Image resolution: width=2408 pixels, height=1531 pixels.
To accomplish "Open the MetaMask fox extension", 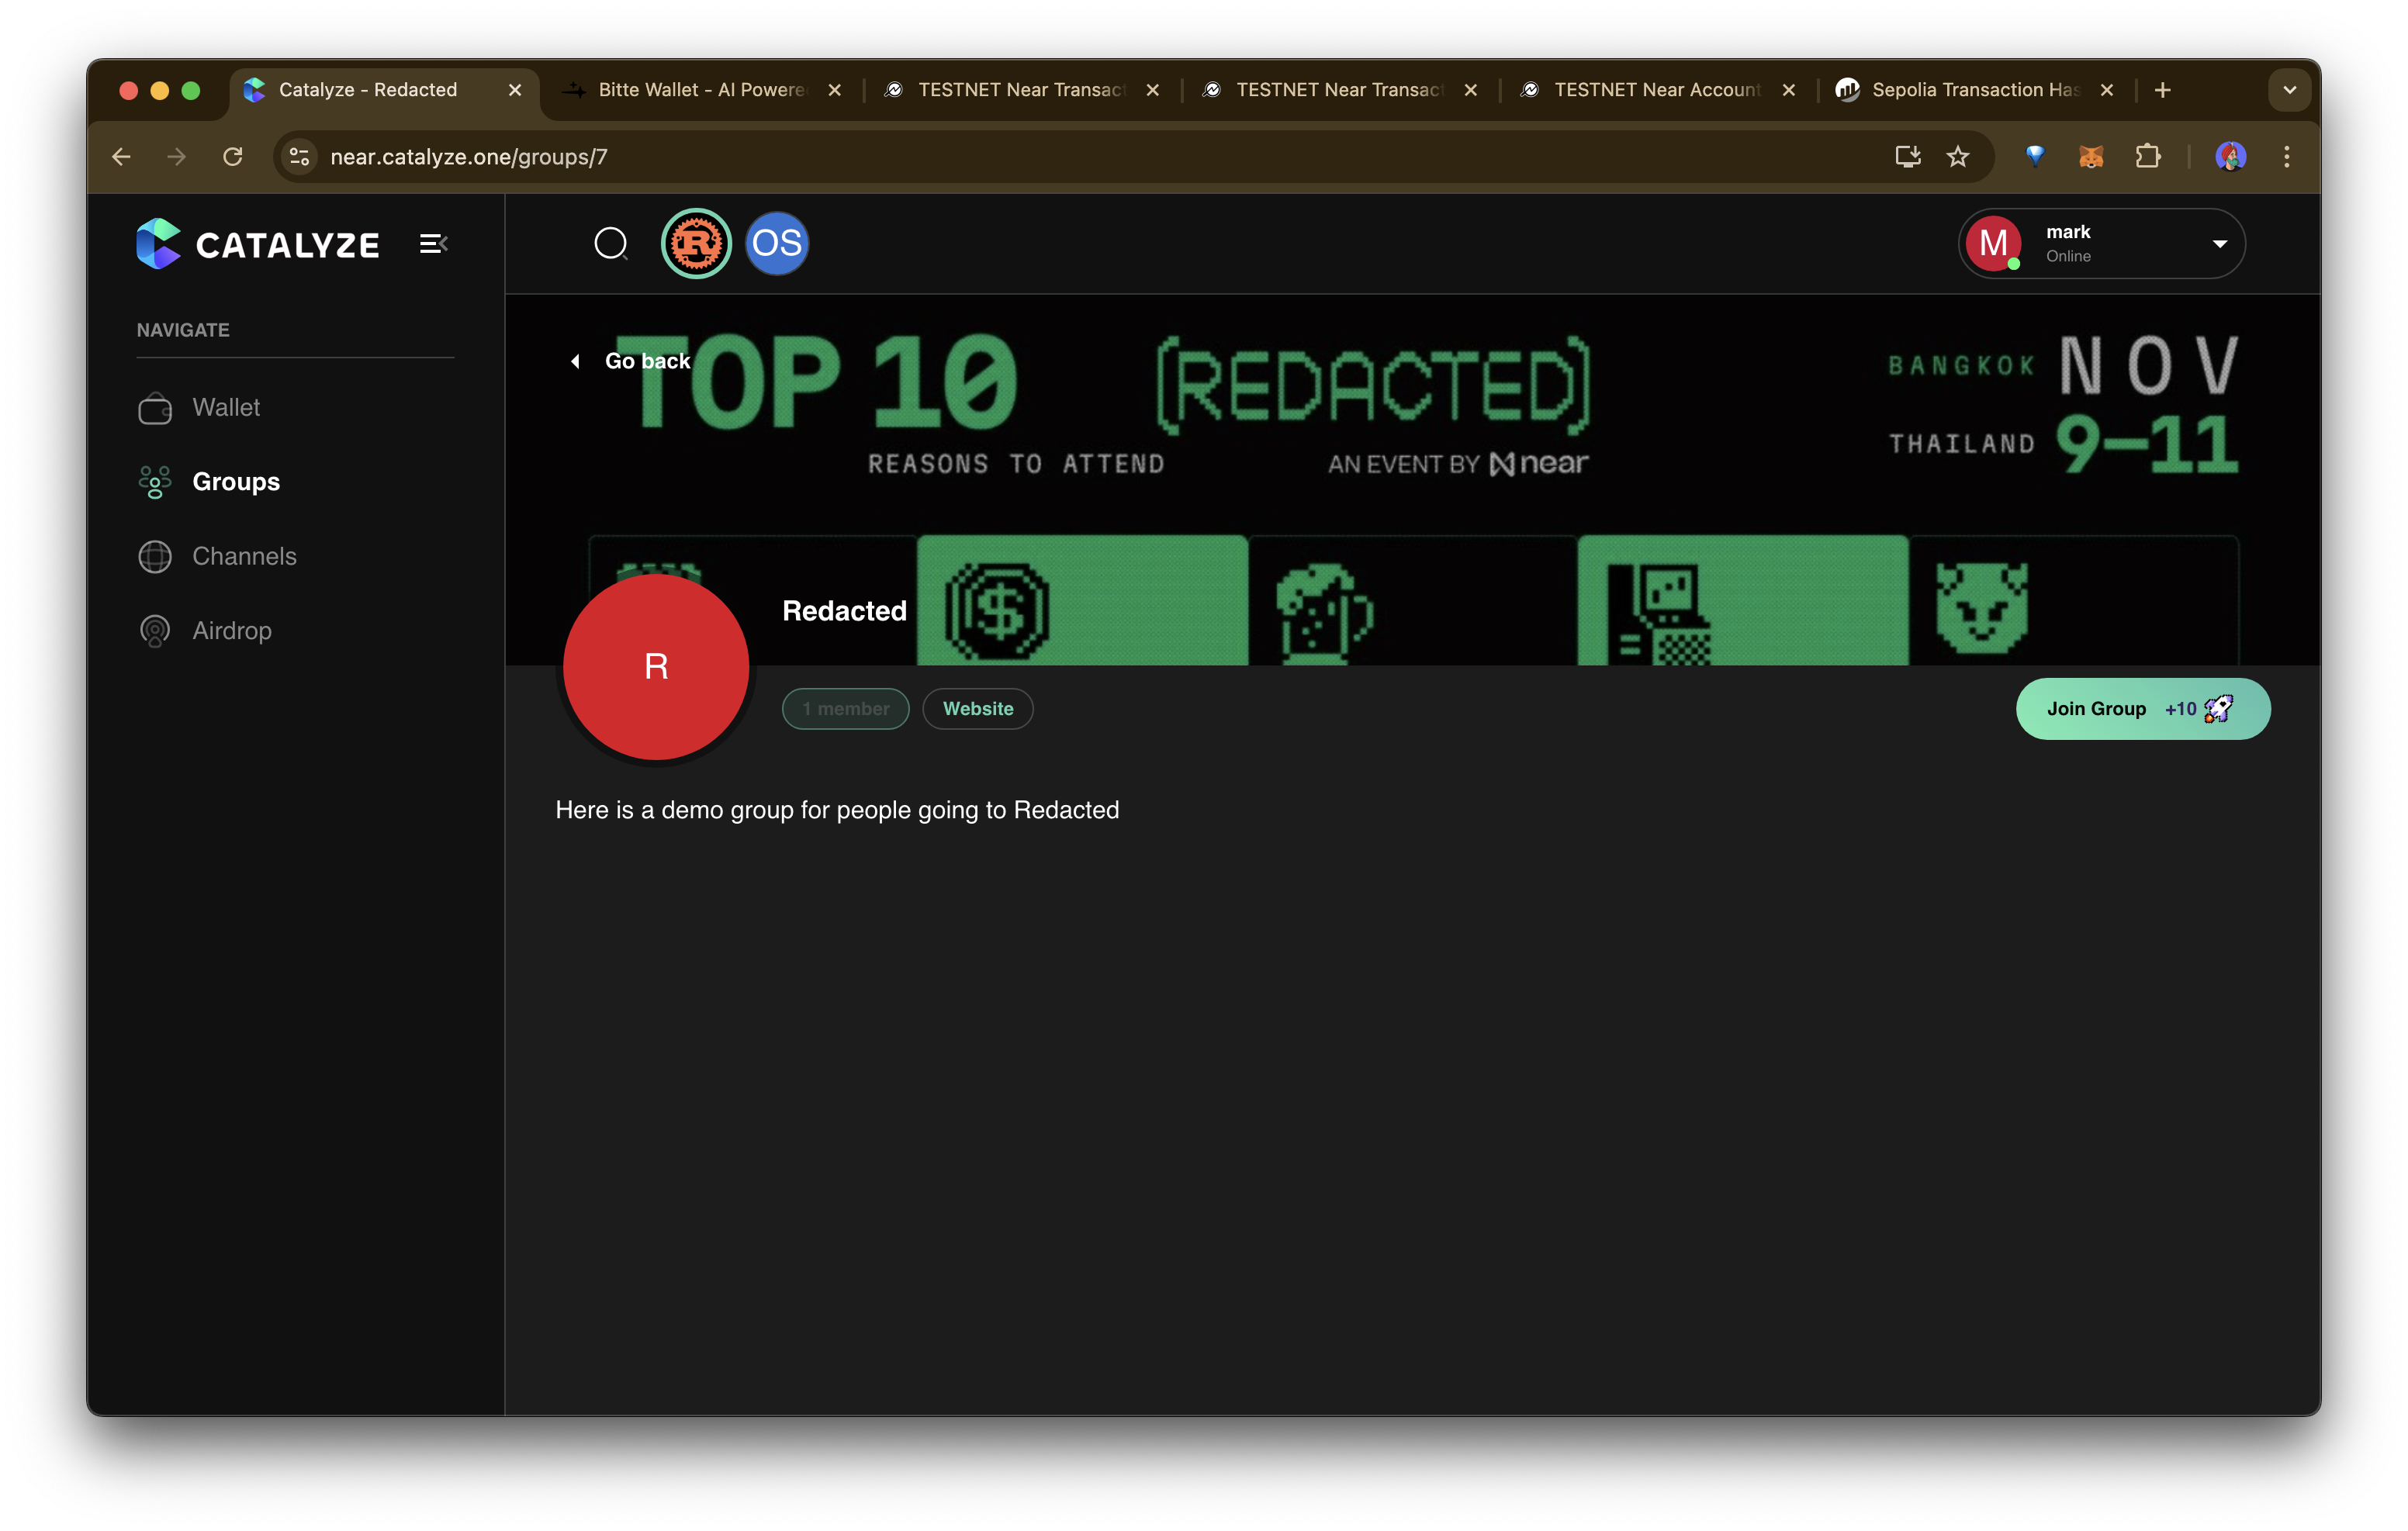I will click(2091, 157).
